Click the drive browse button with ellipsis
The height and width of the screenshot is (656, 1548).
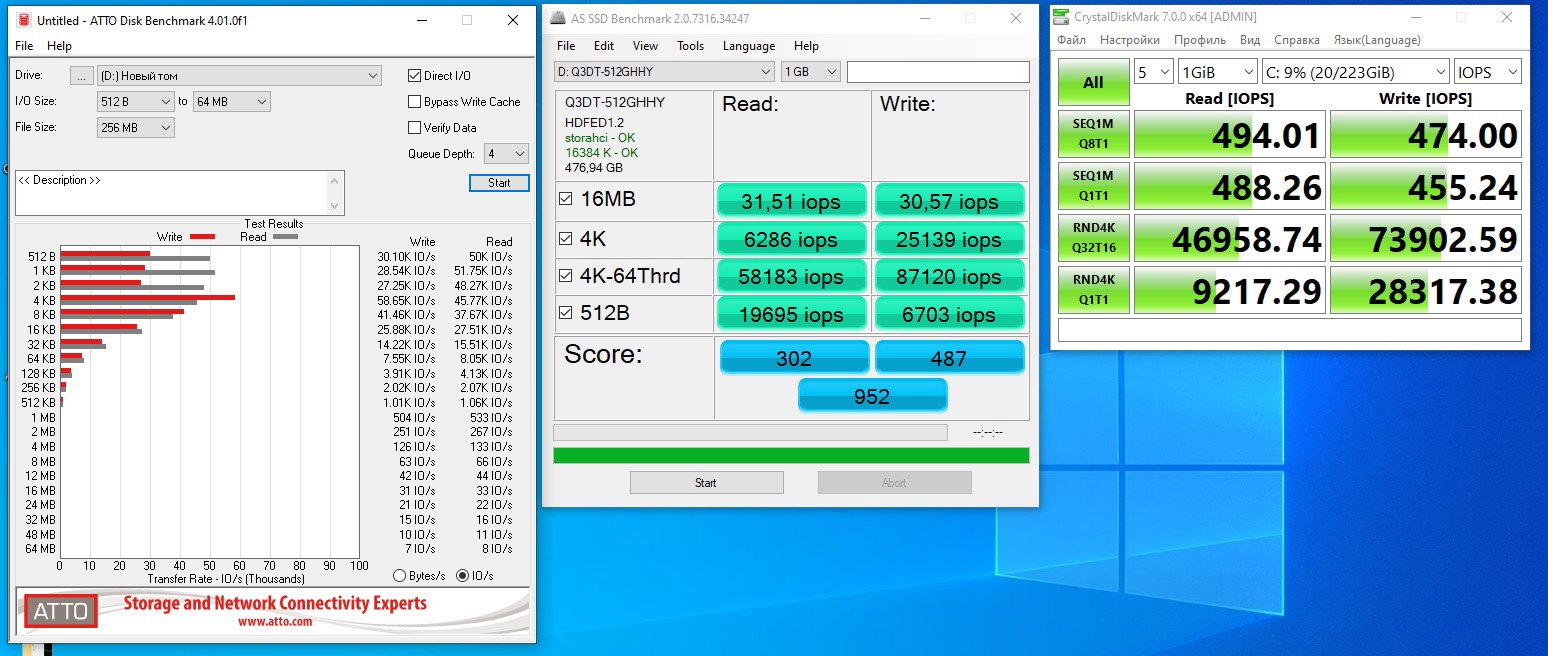[82, 76]
